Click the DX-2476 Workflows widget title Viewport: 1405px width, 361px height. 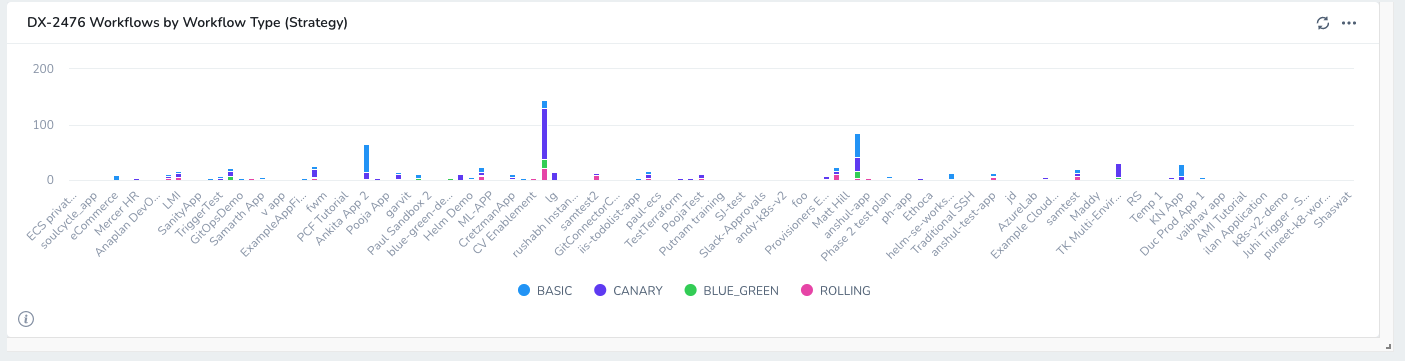(x=187, y=22)
